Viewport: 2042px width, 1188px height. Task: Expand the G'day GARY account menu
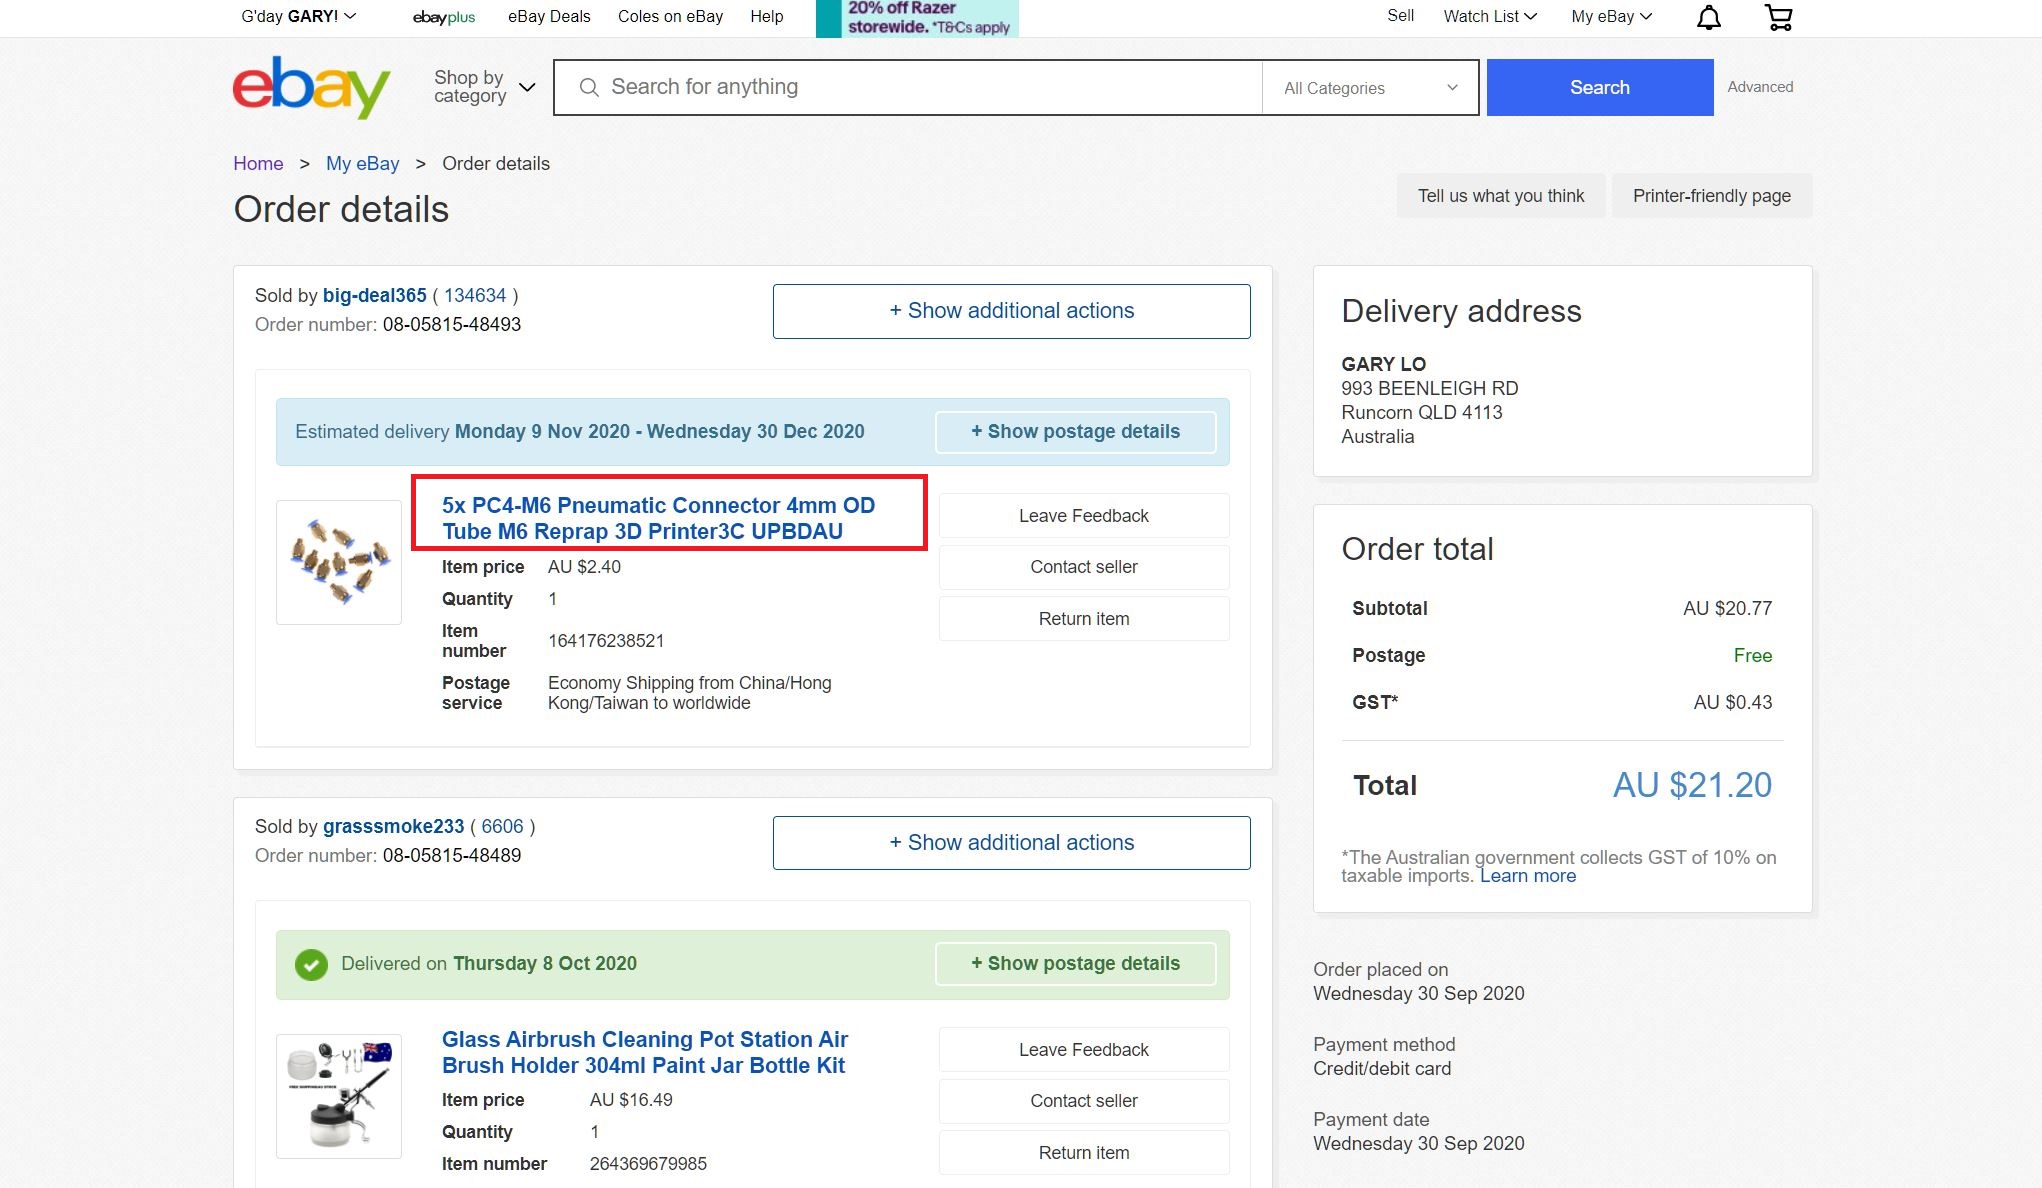[x=298, y=16]
